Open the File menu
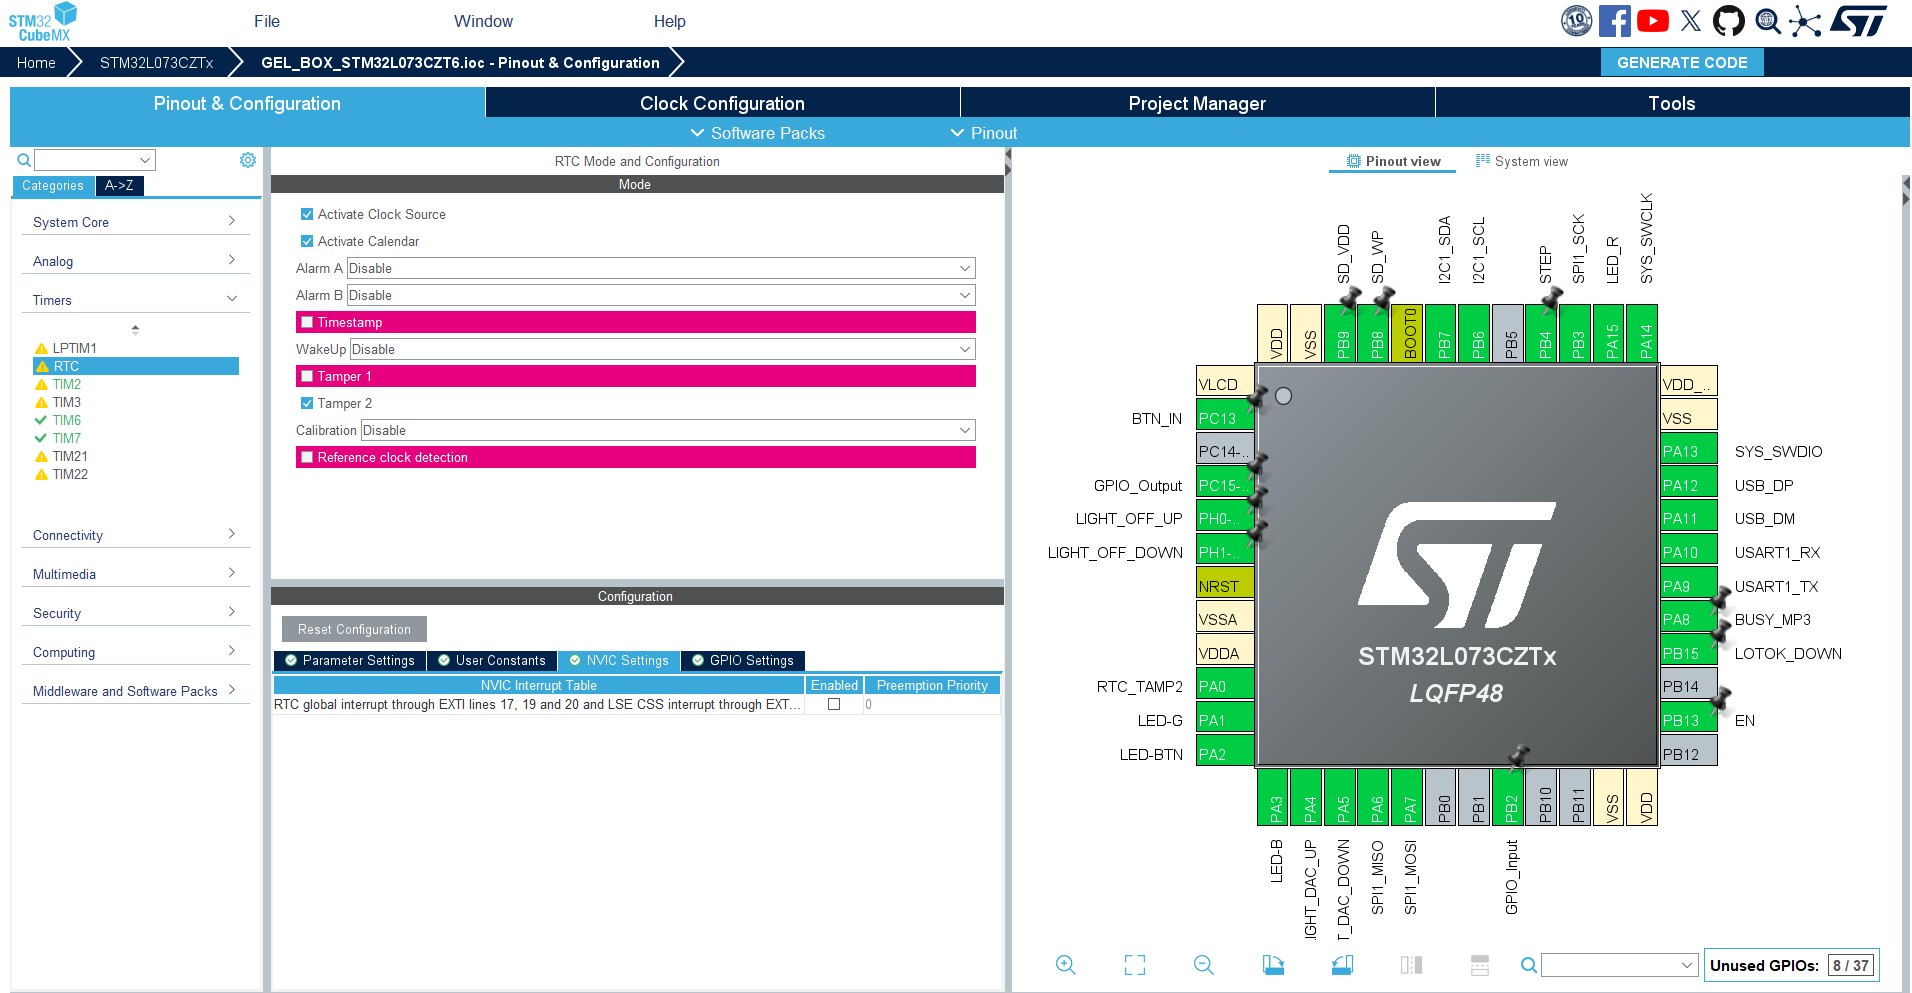 [x=267, y=21]
